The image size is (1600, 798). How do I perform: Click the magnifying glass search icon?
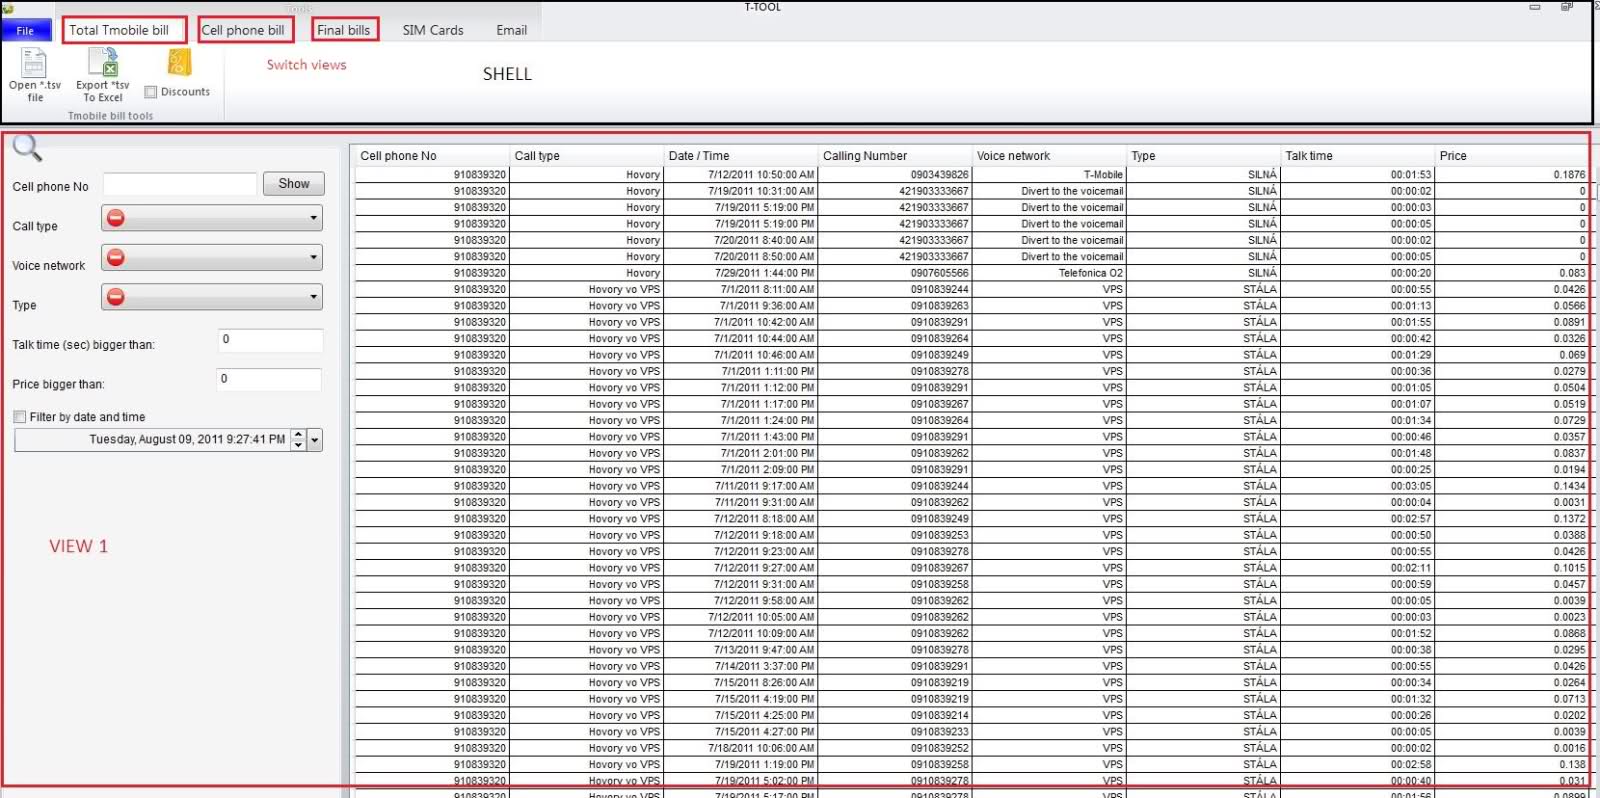27,148
